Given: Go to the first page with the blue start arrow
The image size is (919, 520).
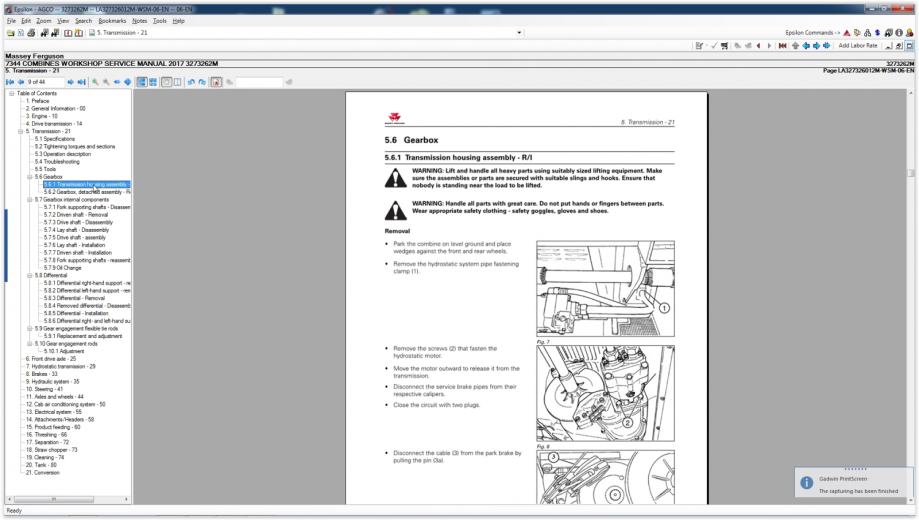Looking at the screenshot, I should [x=10, y=82].
